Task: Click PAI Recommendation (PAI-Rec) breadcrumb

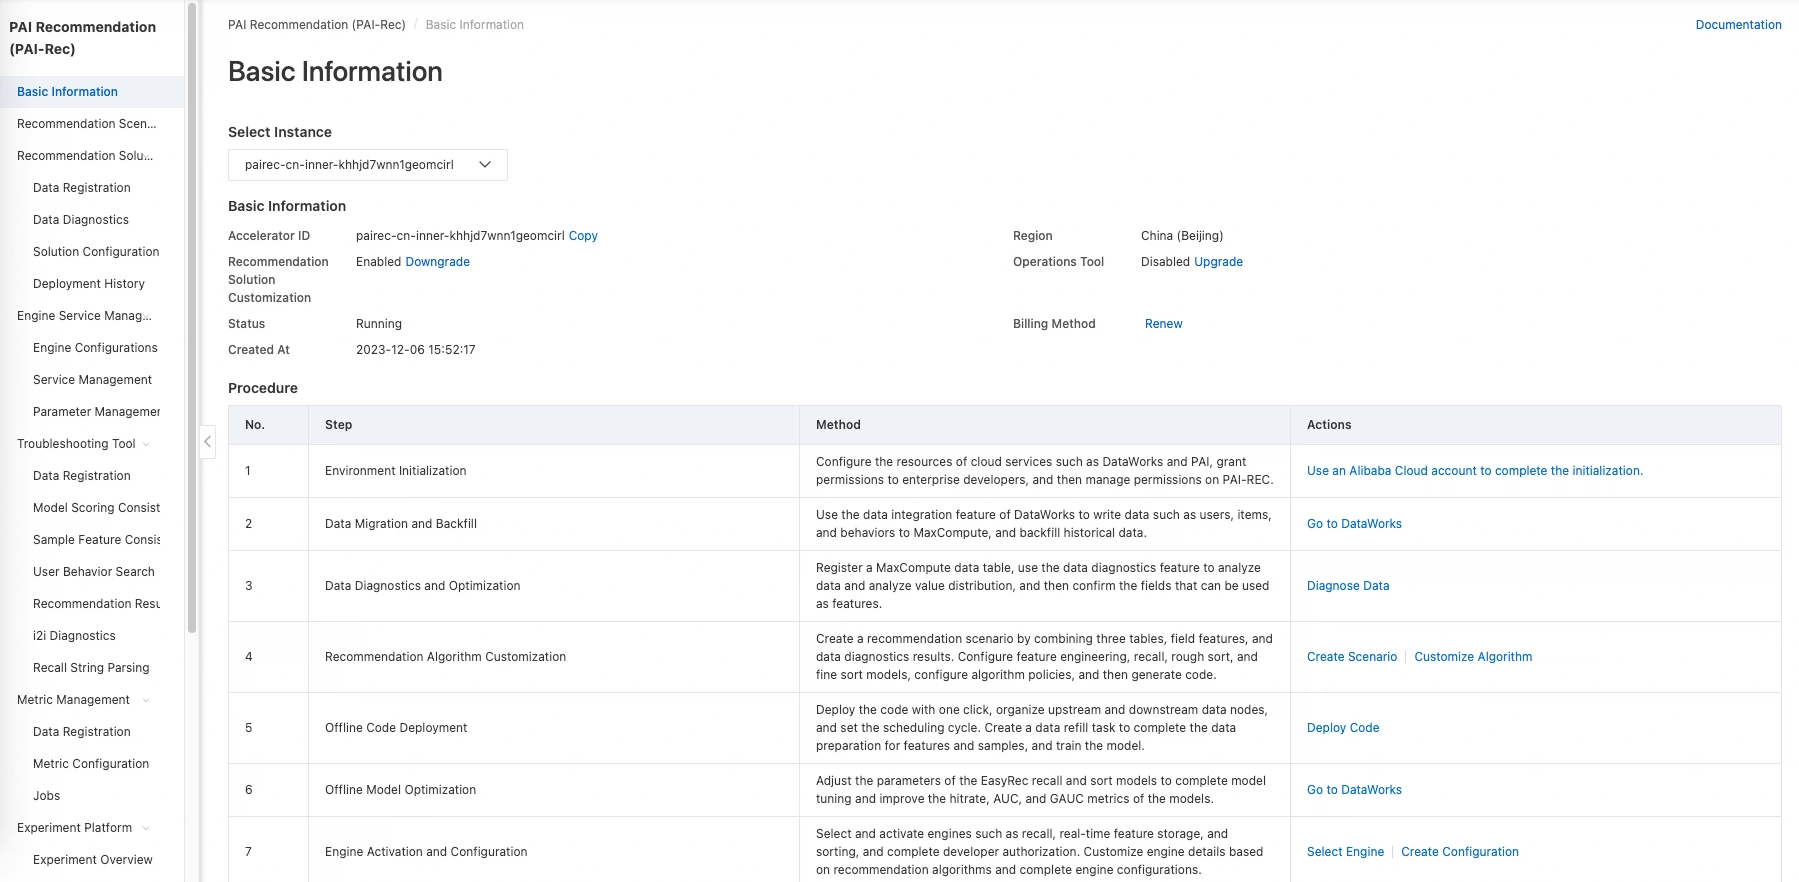Action: (x=316, y=25)
